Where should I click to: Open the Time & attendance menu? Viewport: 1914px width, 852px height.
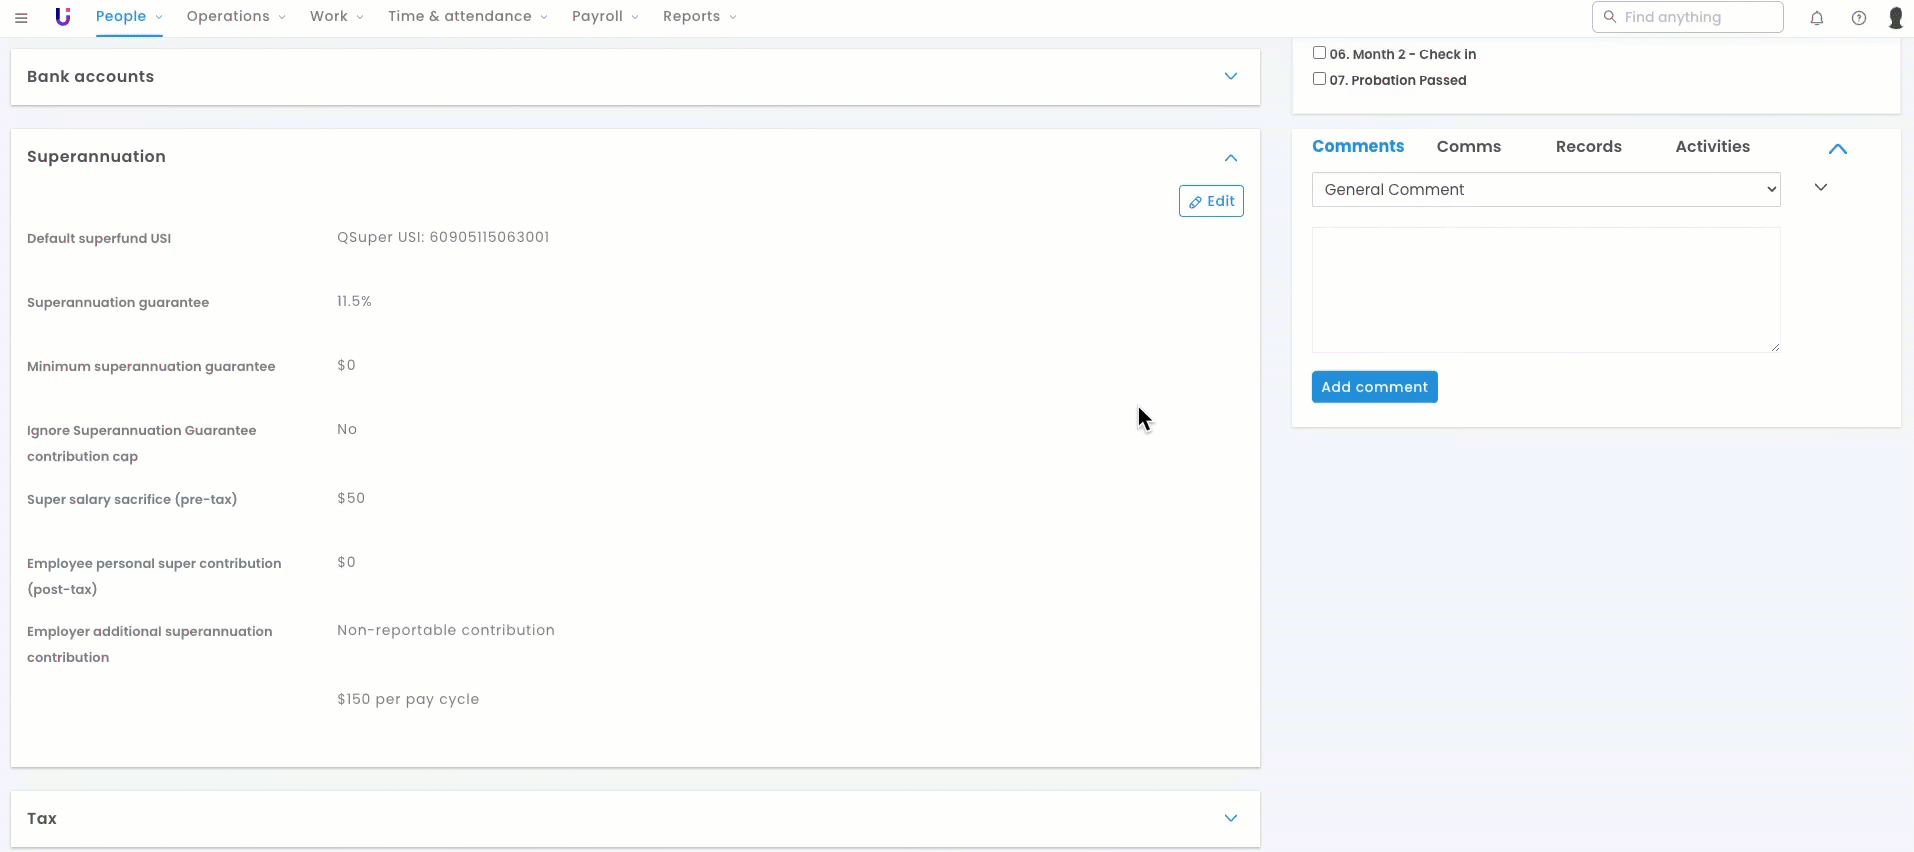click(x=467, y=17)
